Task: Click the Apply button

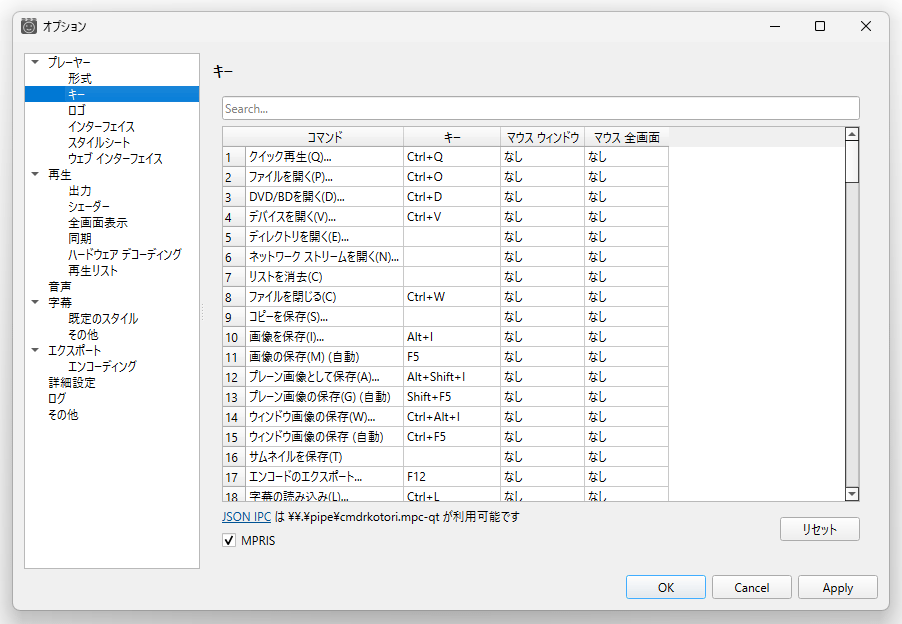Action: (x=838, y=587)
